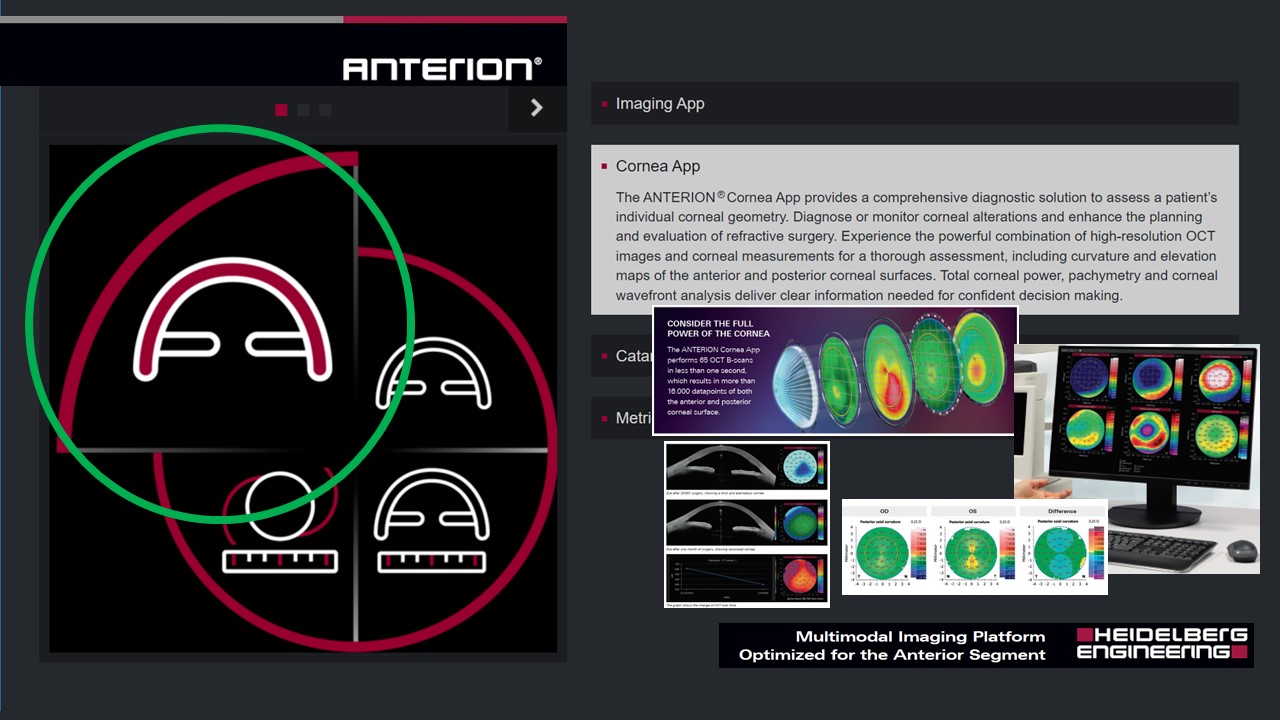Advance the carousel with the right chevron arrow

537,108
